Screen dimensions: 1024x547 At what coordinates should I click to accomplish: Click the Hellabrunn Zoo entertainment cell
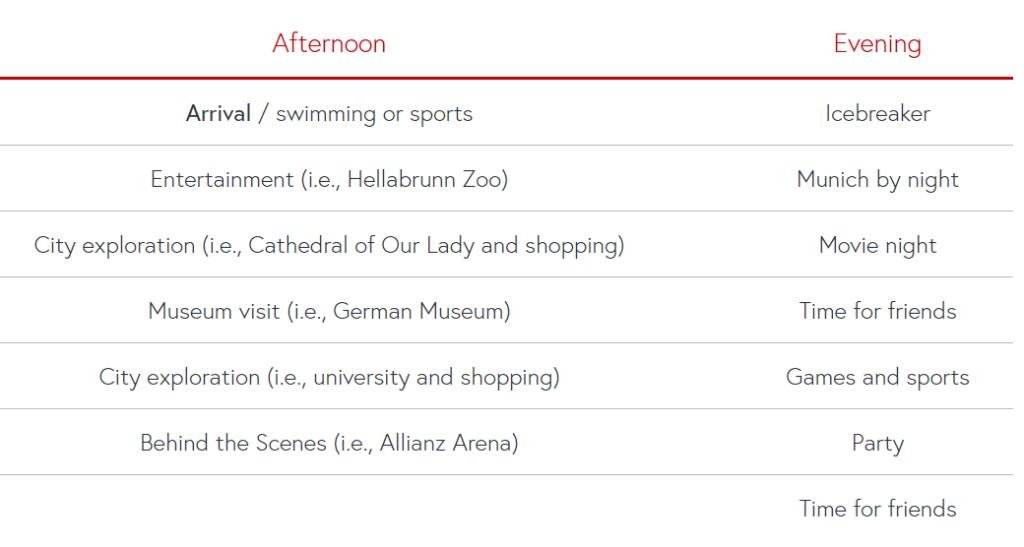click(x=329, y=180)
